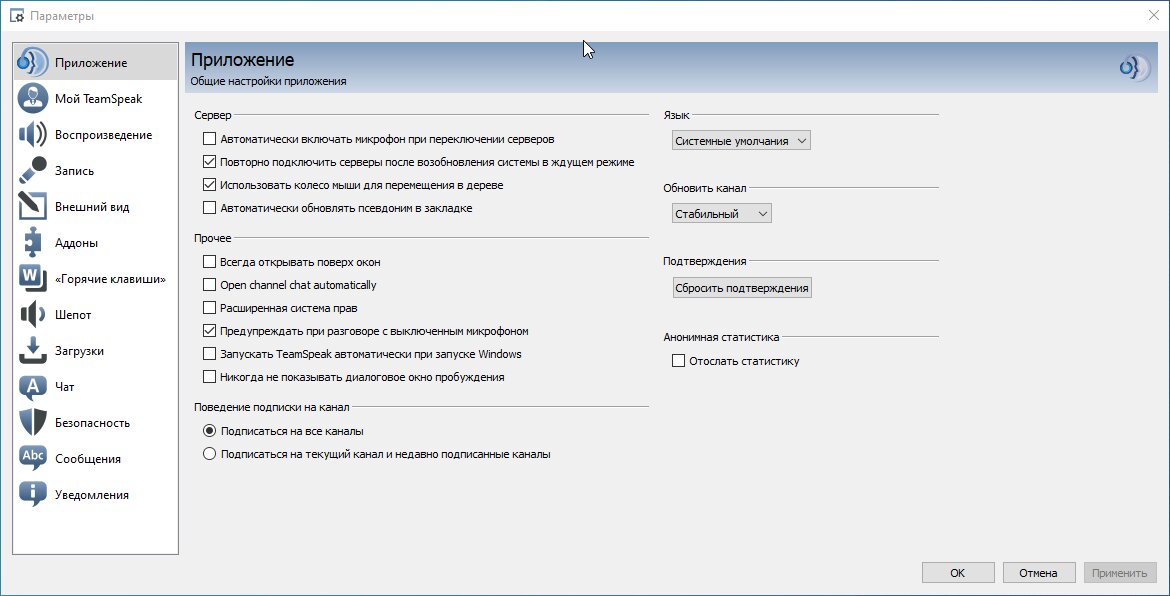Click the Внешний вид pencil icon

tap(32, 207)
